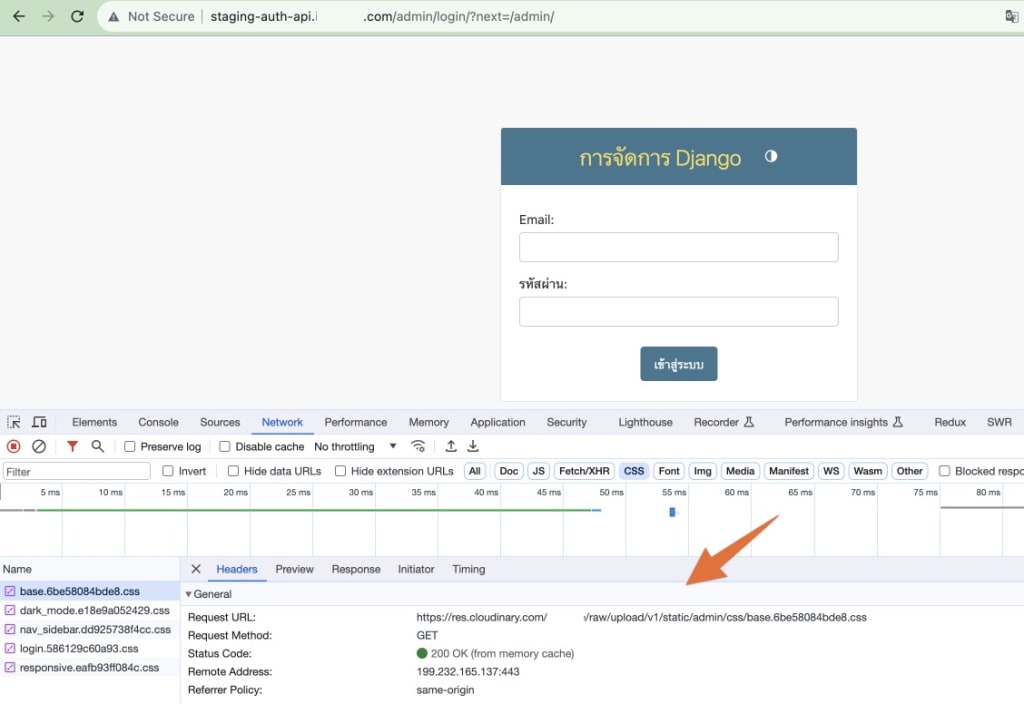Open the Redux tab
Viewport: 1024px width, 704px height.
point(950,423)
